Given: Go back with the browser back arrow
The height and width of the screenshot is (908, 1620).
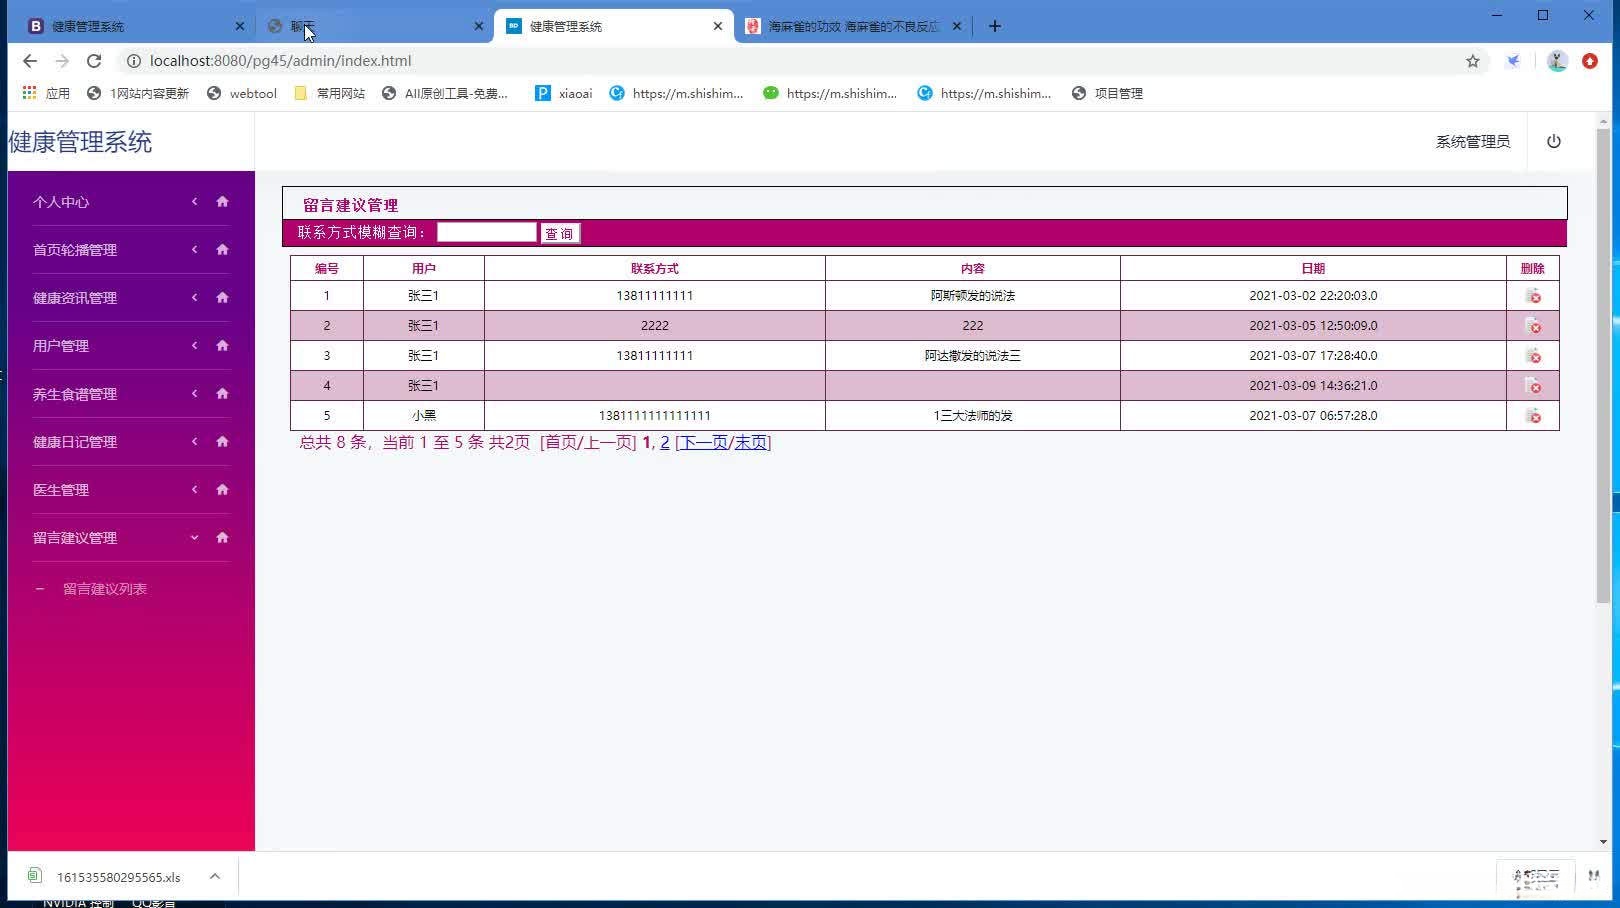Looking at the screenshot, I should point(30,61).
